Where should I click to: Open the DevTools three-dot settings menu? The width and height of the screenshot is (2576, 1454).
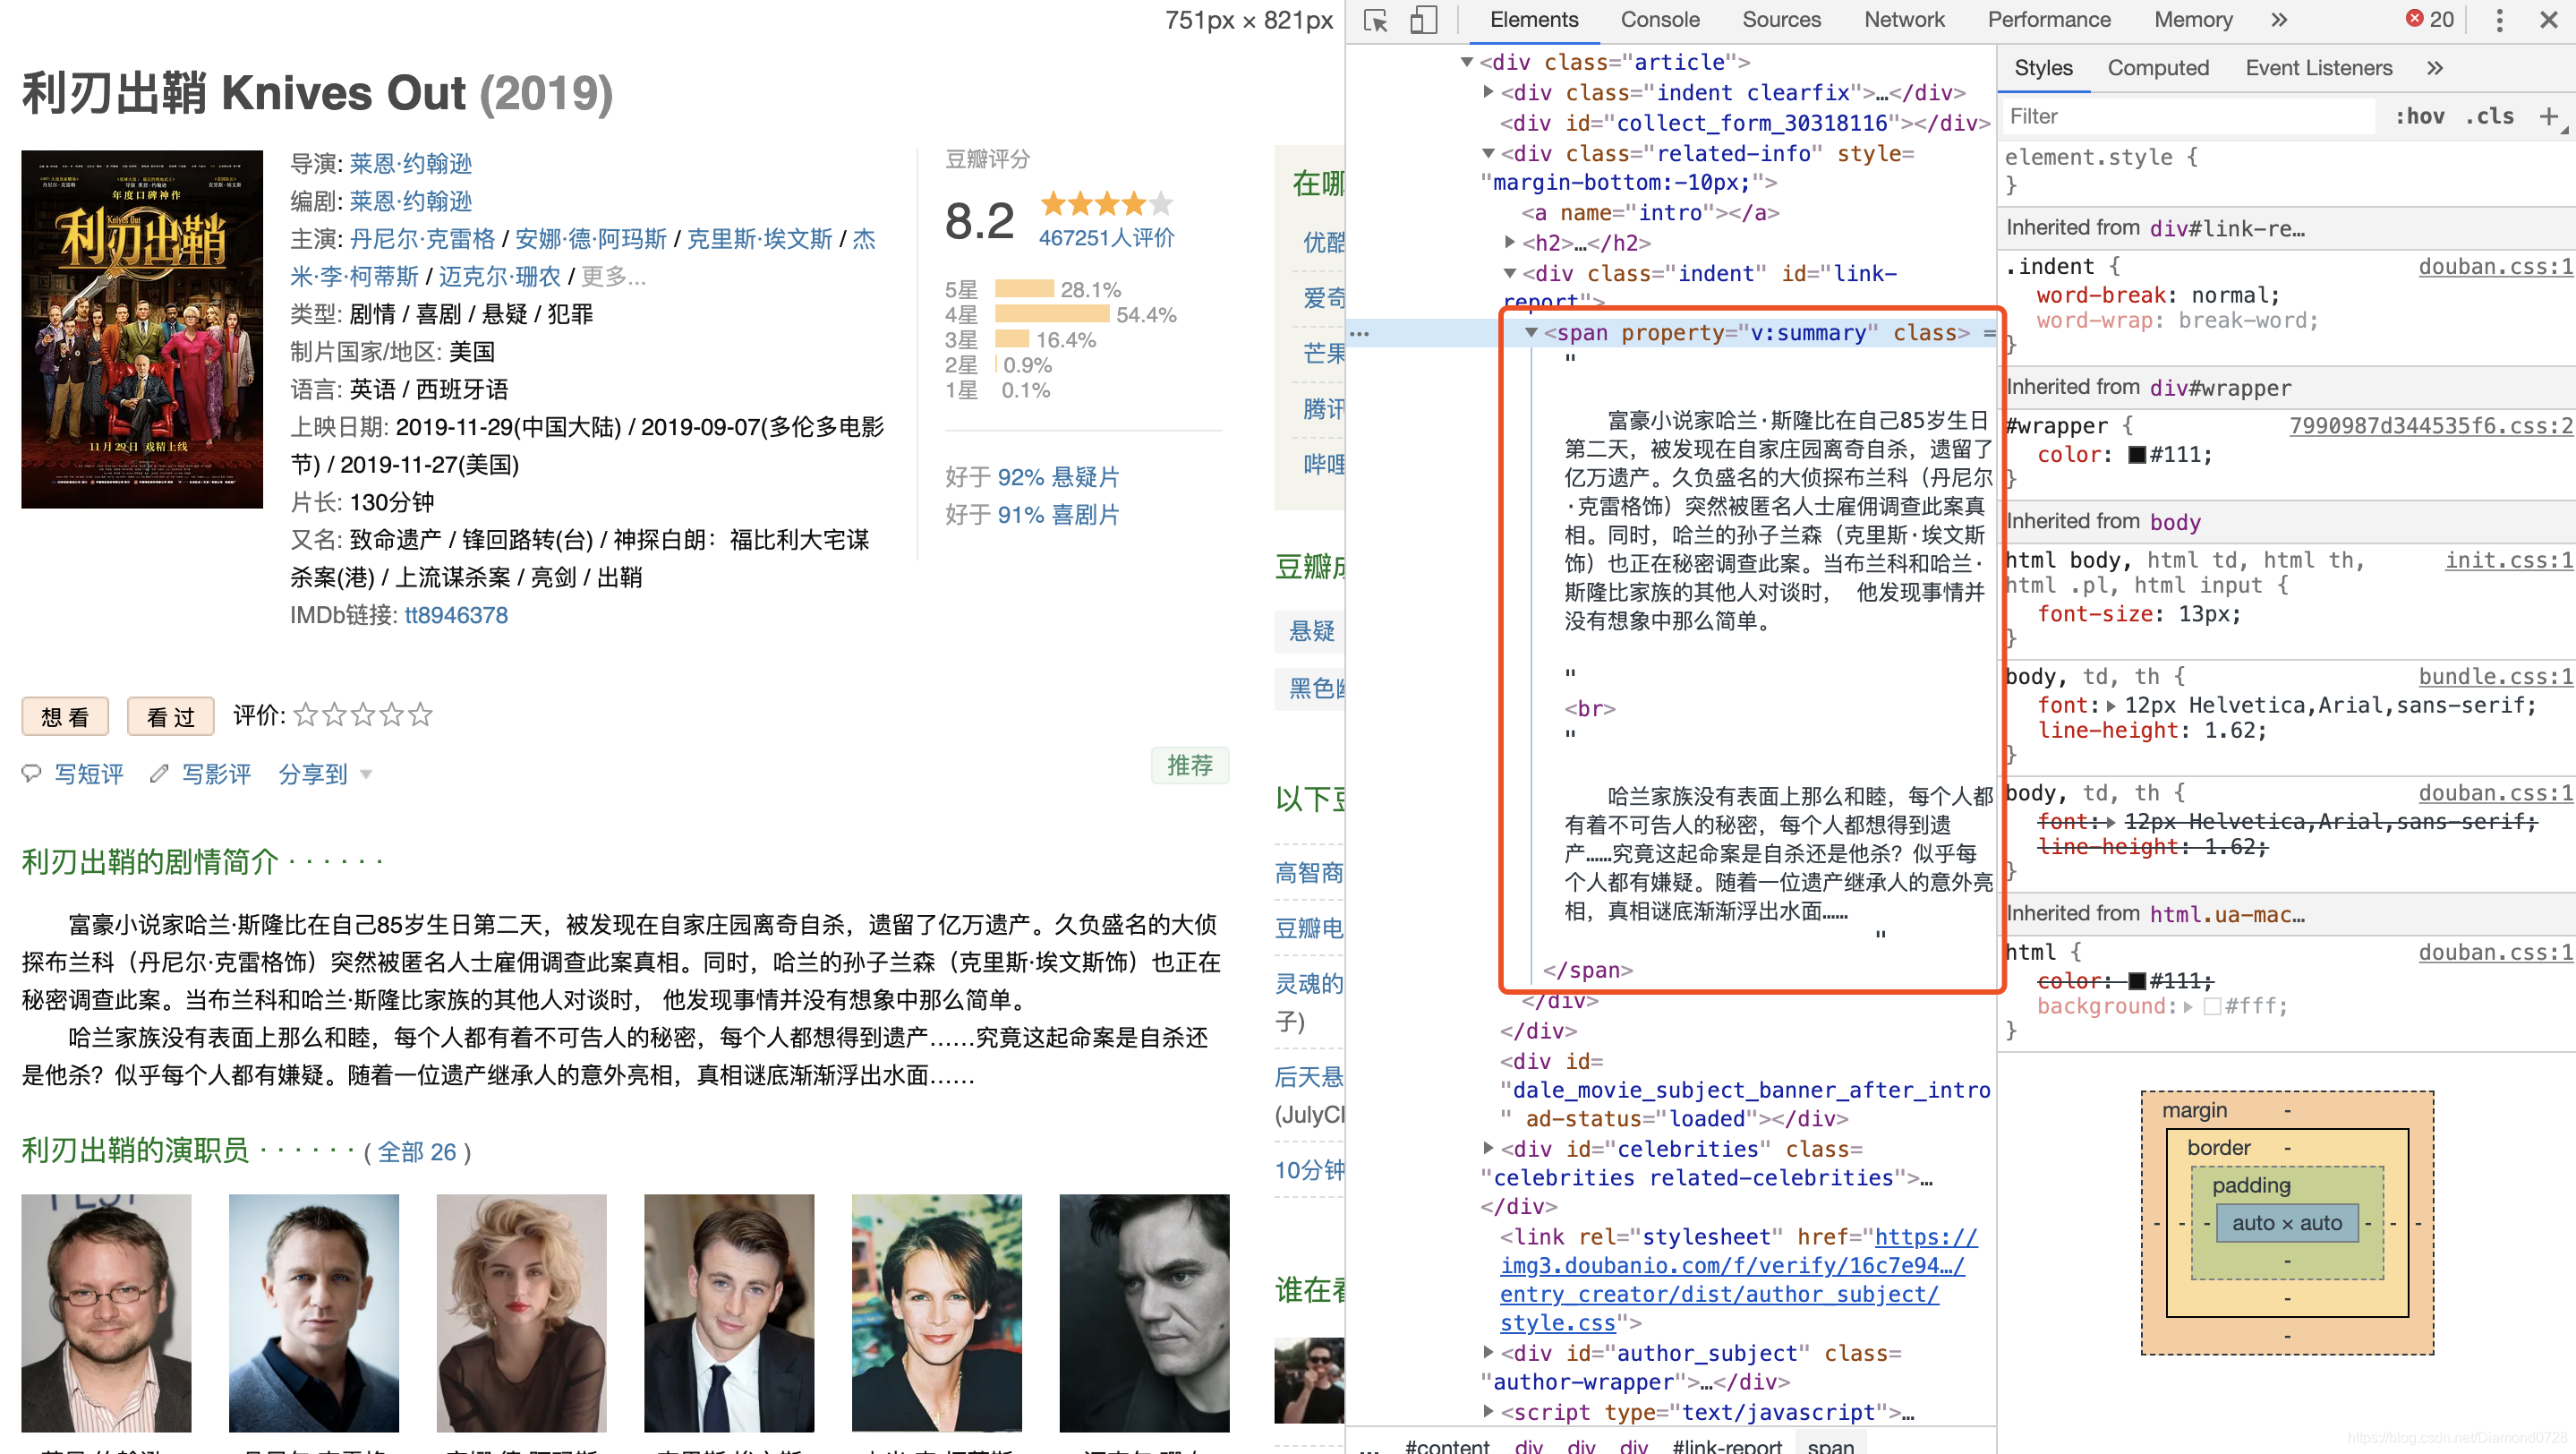click(2499, 20)
